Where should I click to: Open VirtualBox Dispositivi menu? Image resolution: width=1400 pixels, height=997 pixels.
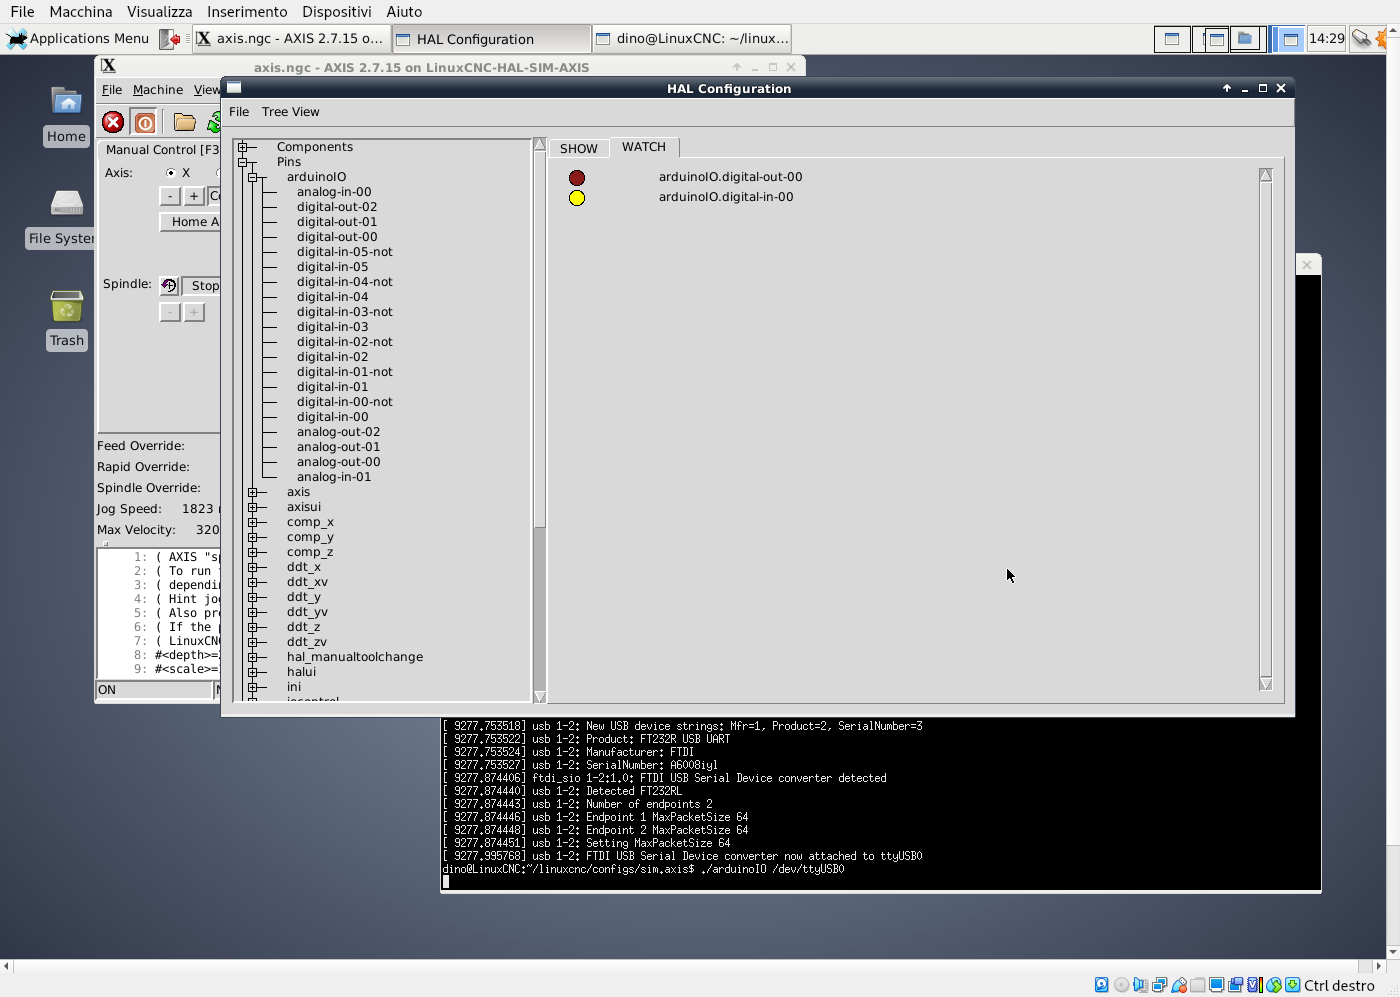pos(336,12)
